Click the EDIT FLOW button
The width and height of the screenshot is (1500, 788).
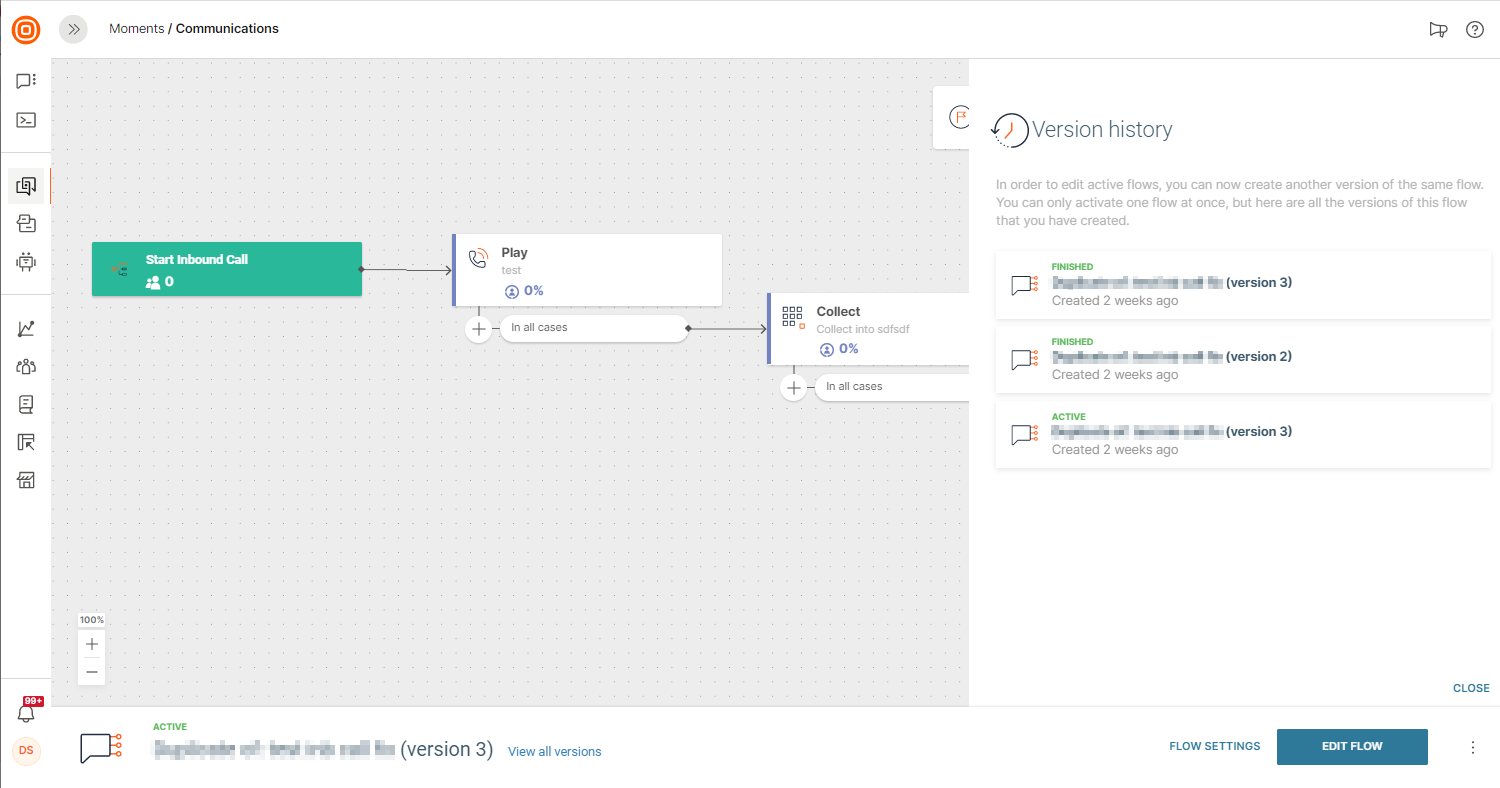click(1352, 746)
